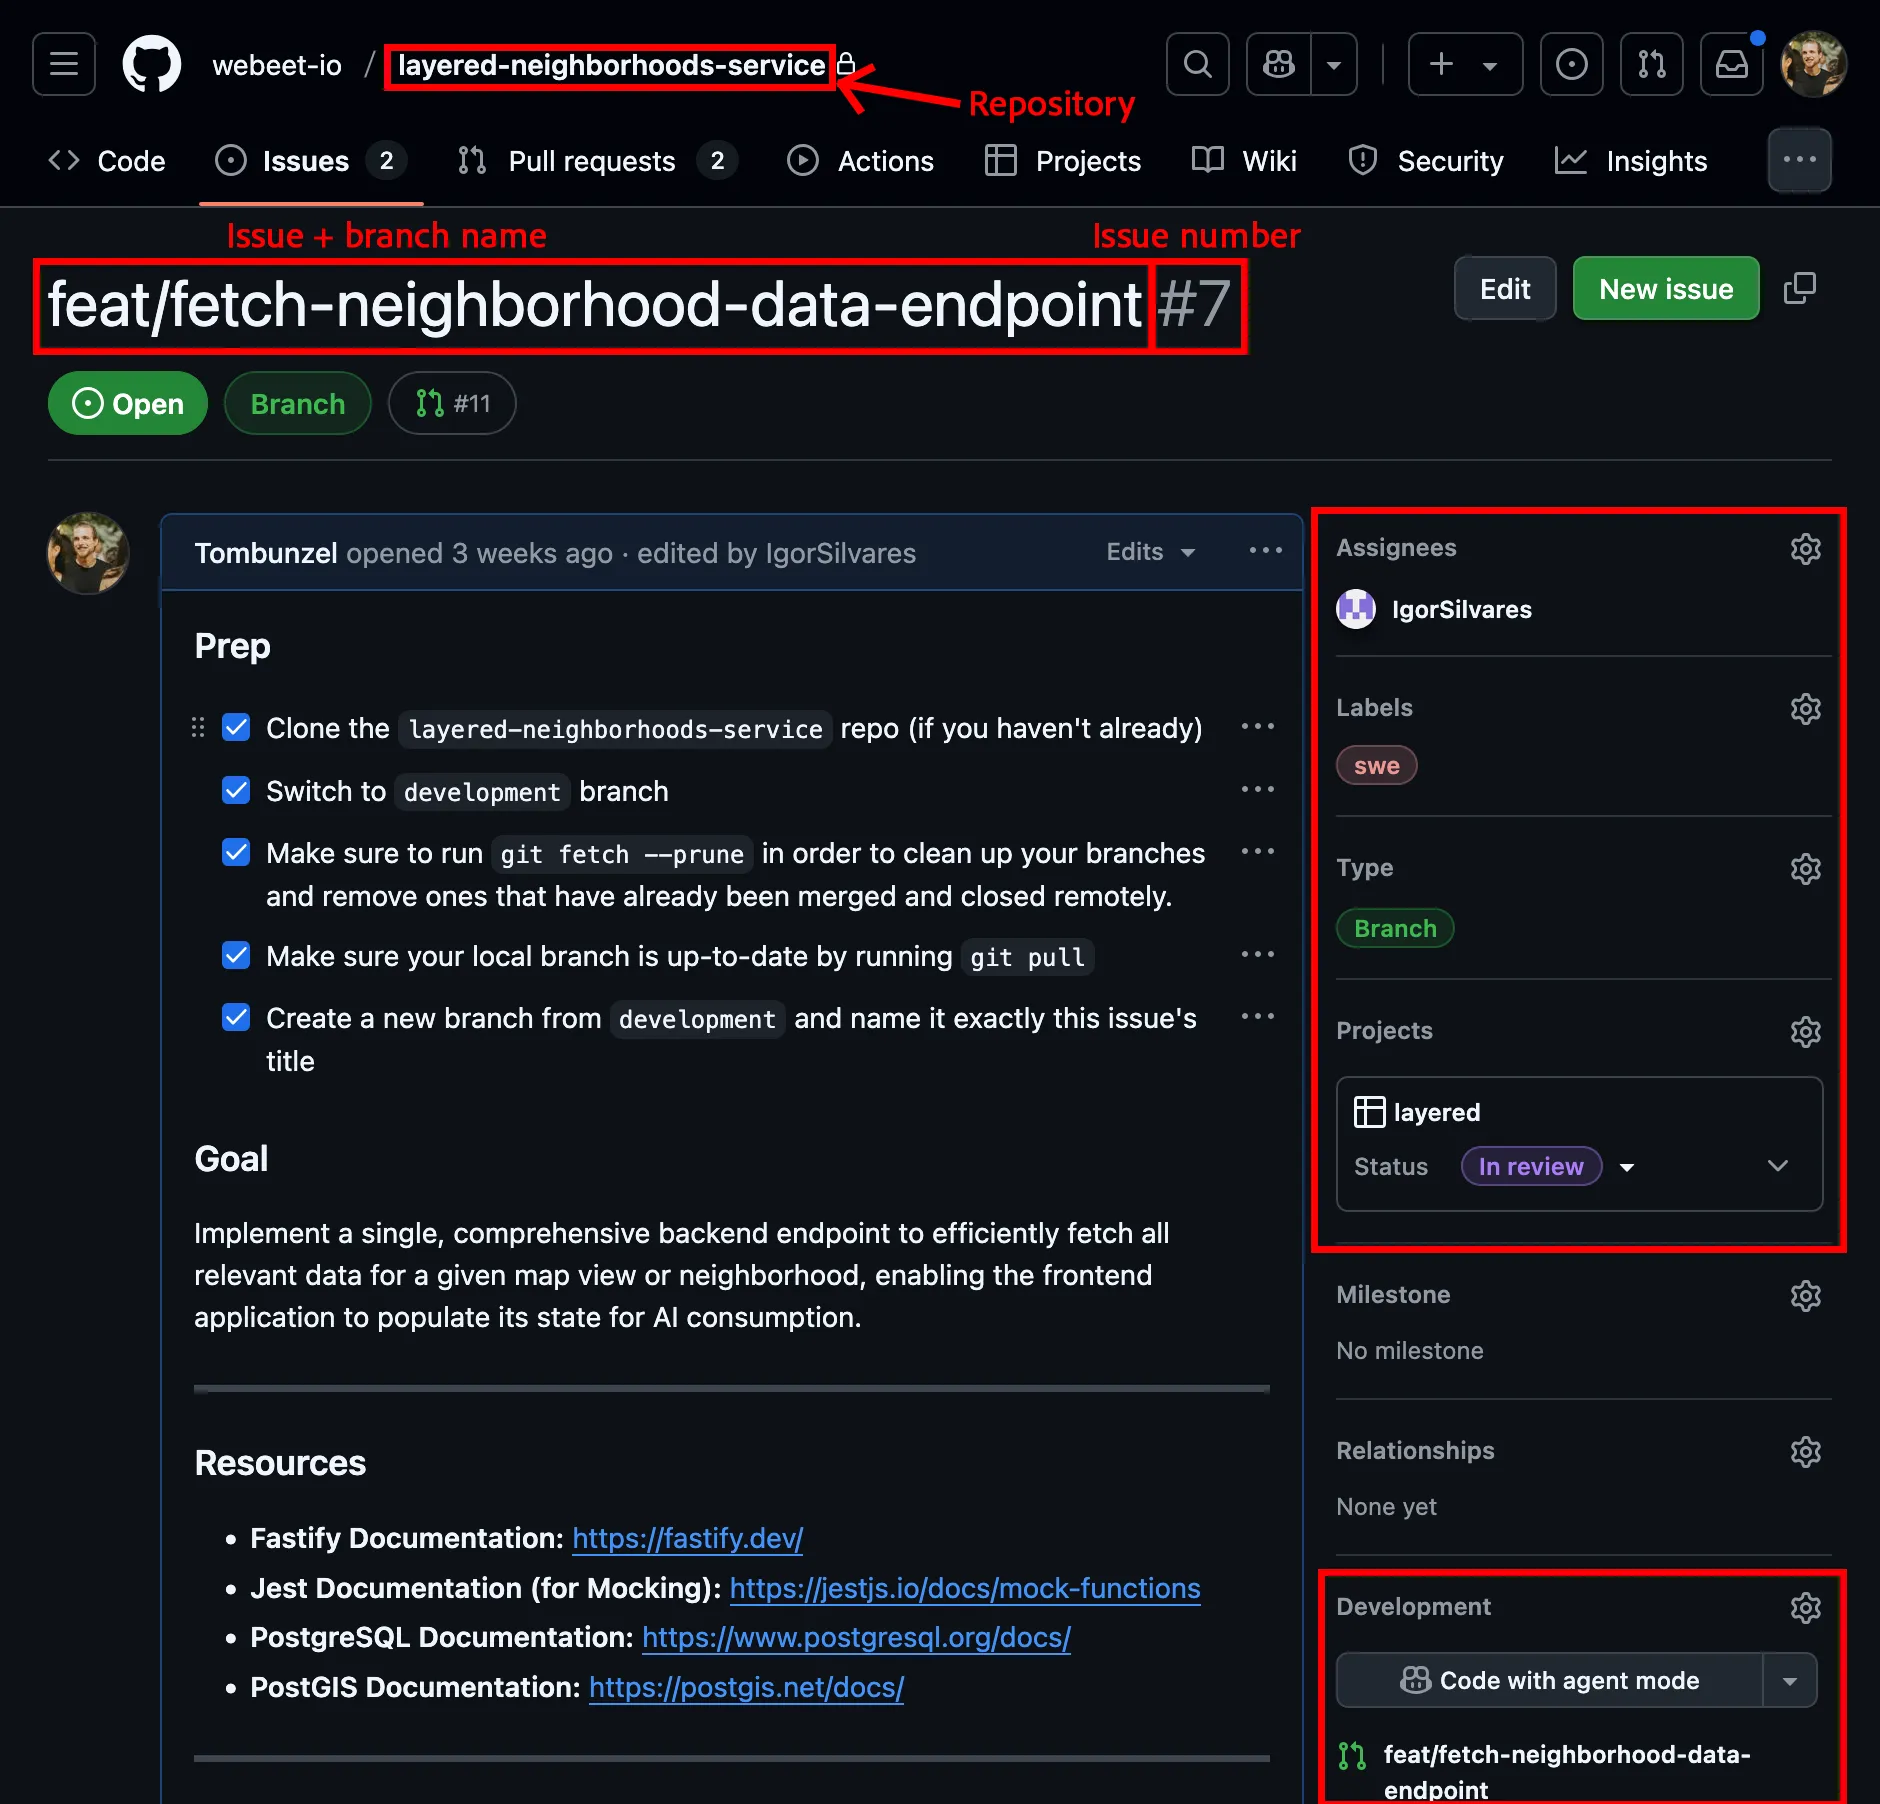This screenshot has height=1804, width=1880.
Task: Open the notifications inbox icon
Action: coord(1731,64)
